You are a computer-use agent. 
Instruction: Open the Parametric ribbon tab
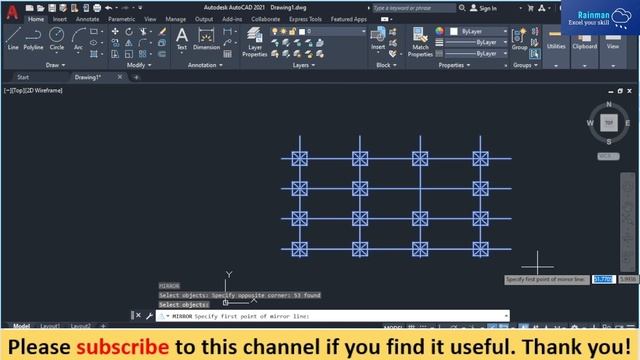coord(121,19)
